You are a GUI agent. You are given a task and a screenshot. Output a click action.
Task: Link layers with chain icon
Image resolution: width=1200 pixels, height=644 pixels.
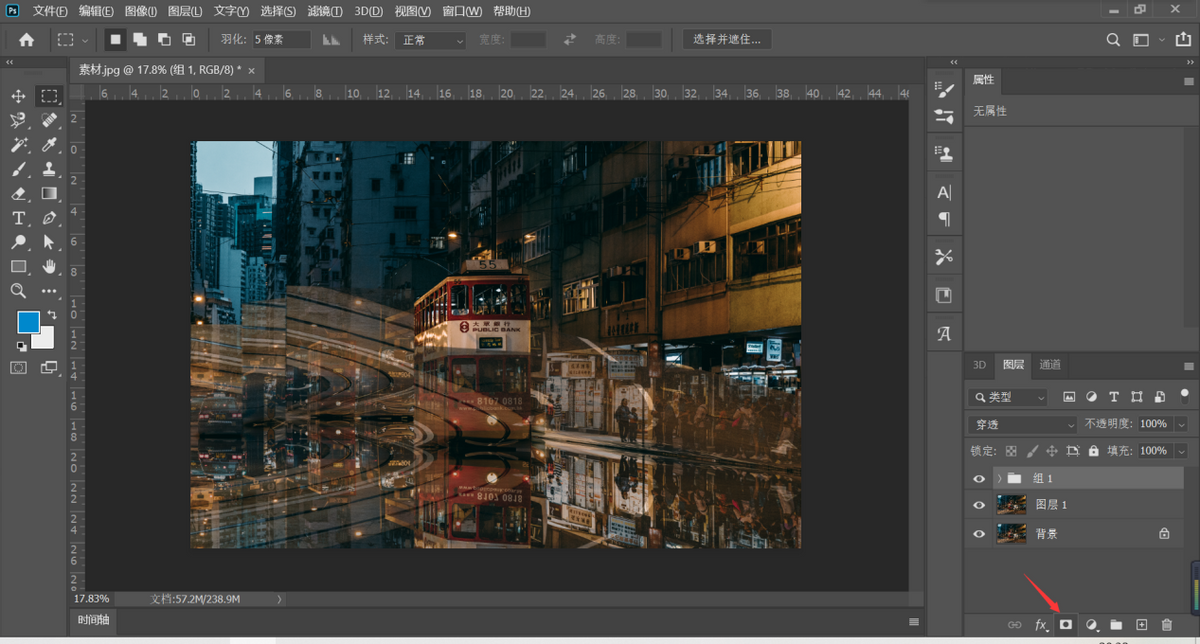tap(1015, 624)
